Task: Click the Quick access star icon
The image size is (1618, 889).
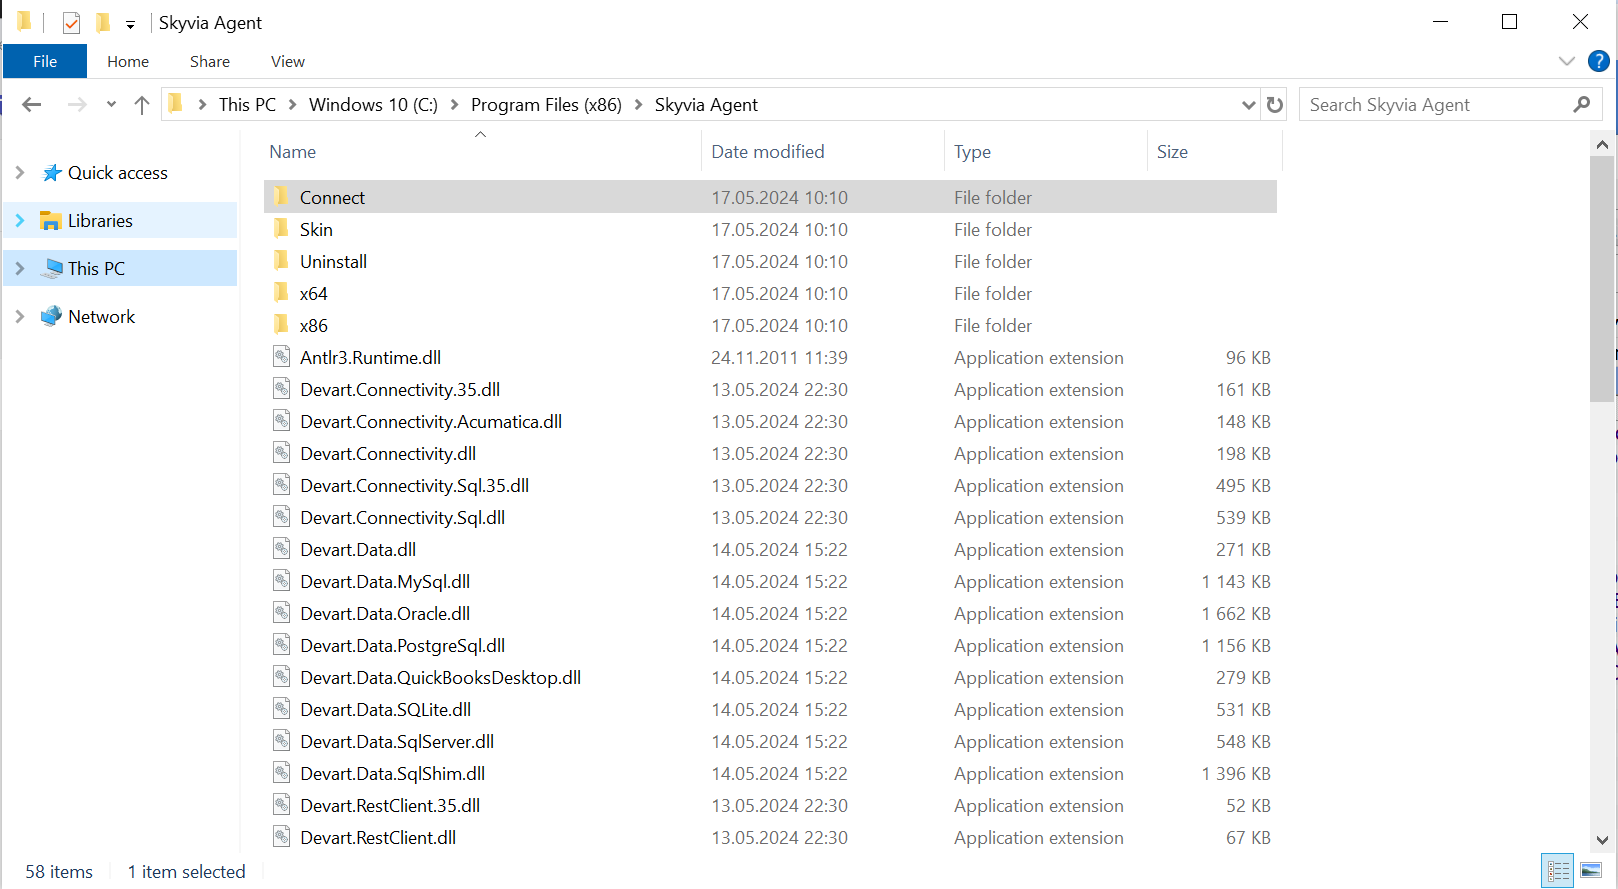Action: (x=52, y=173)
